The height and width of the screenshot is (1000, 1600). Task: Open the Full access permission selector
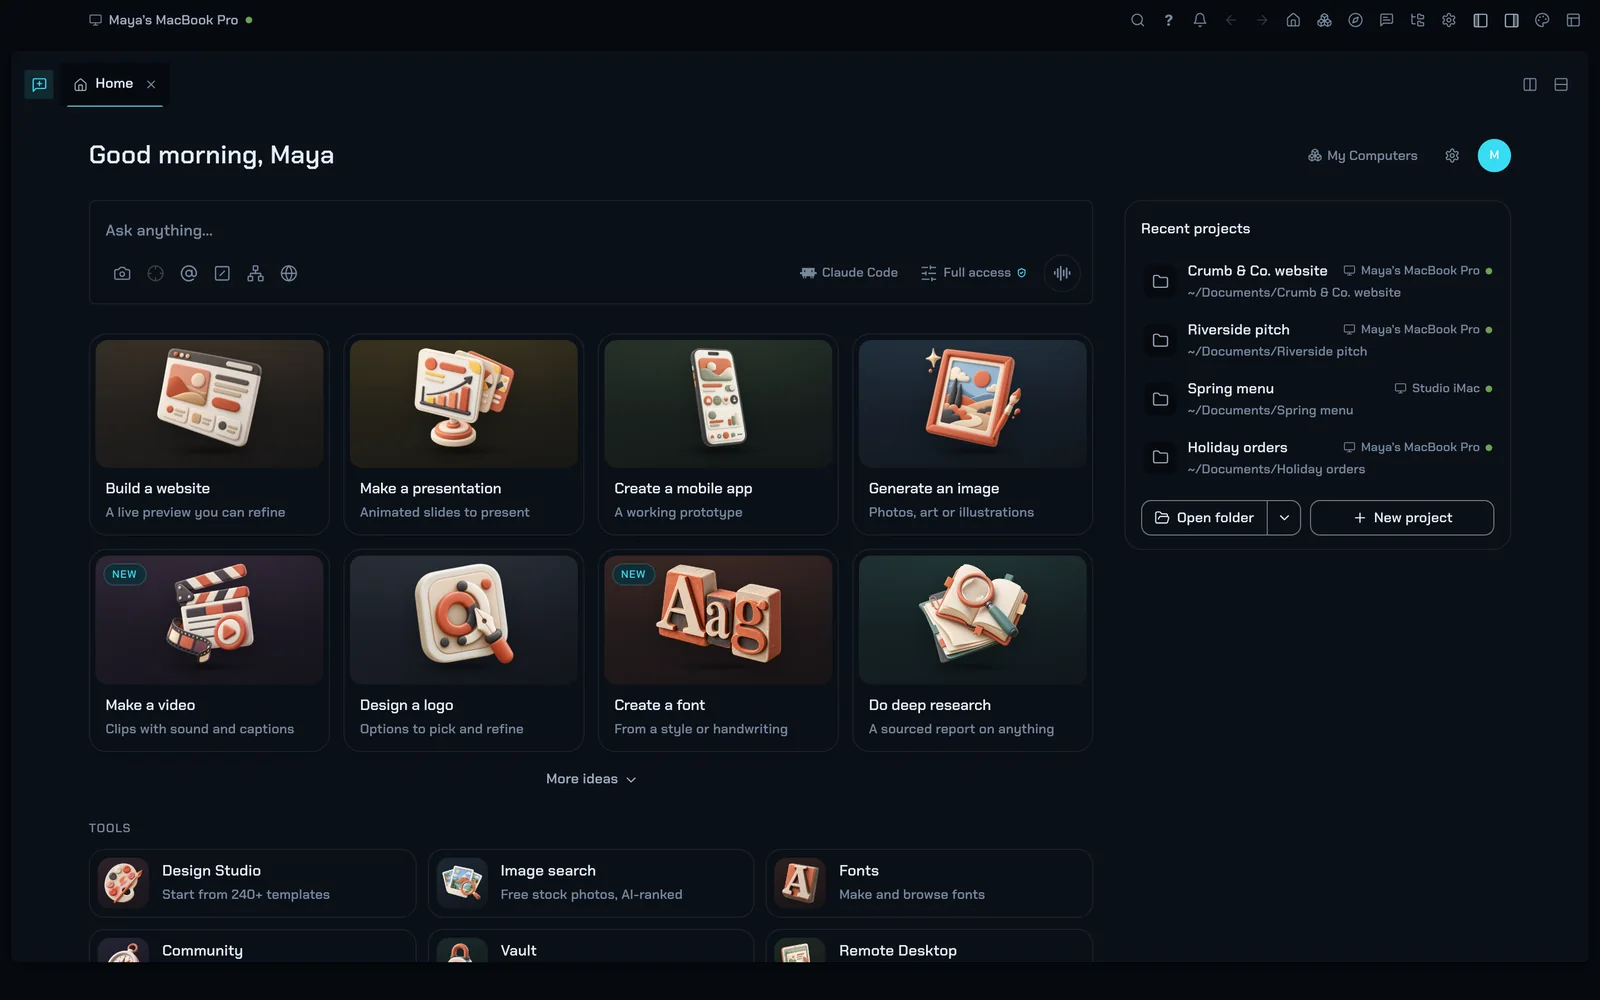tap(973, 273)
